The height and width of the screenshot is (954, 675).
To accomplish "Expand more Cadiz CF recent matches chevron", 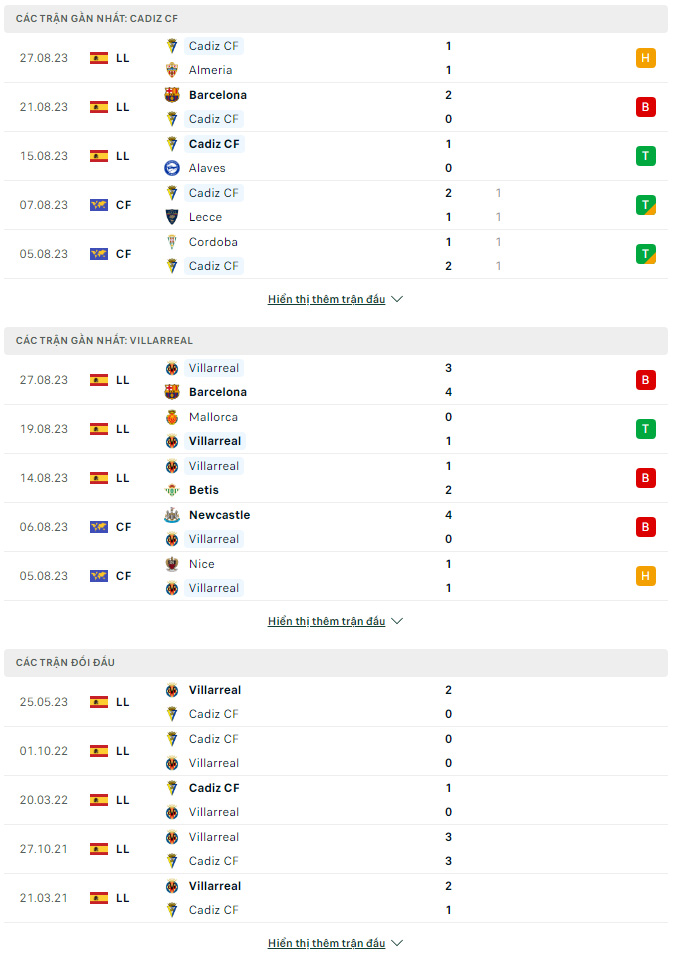I will click(397, 299).
